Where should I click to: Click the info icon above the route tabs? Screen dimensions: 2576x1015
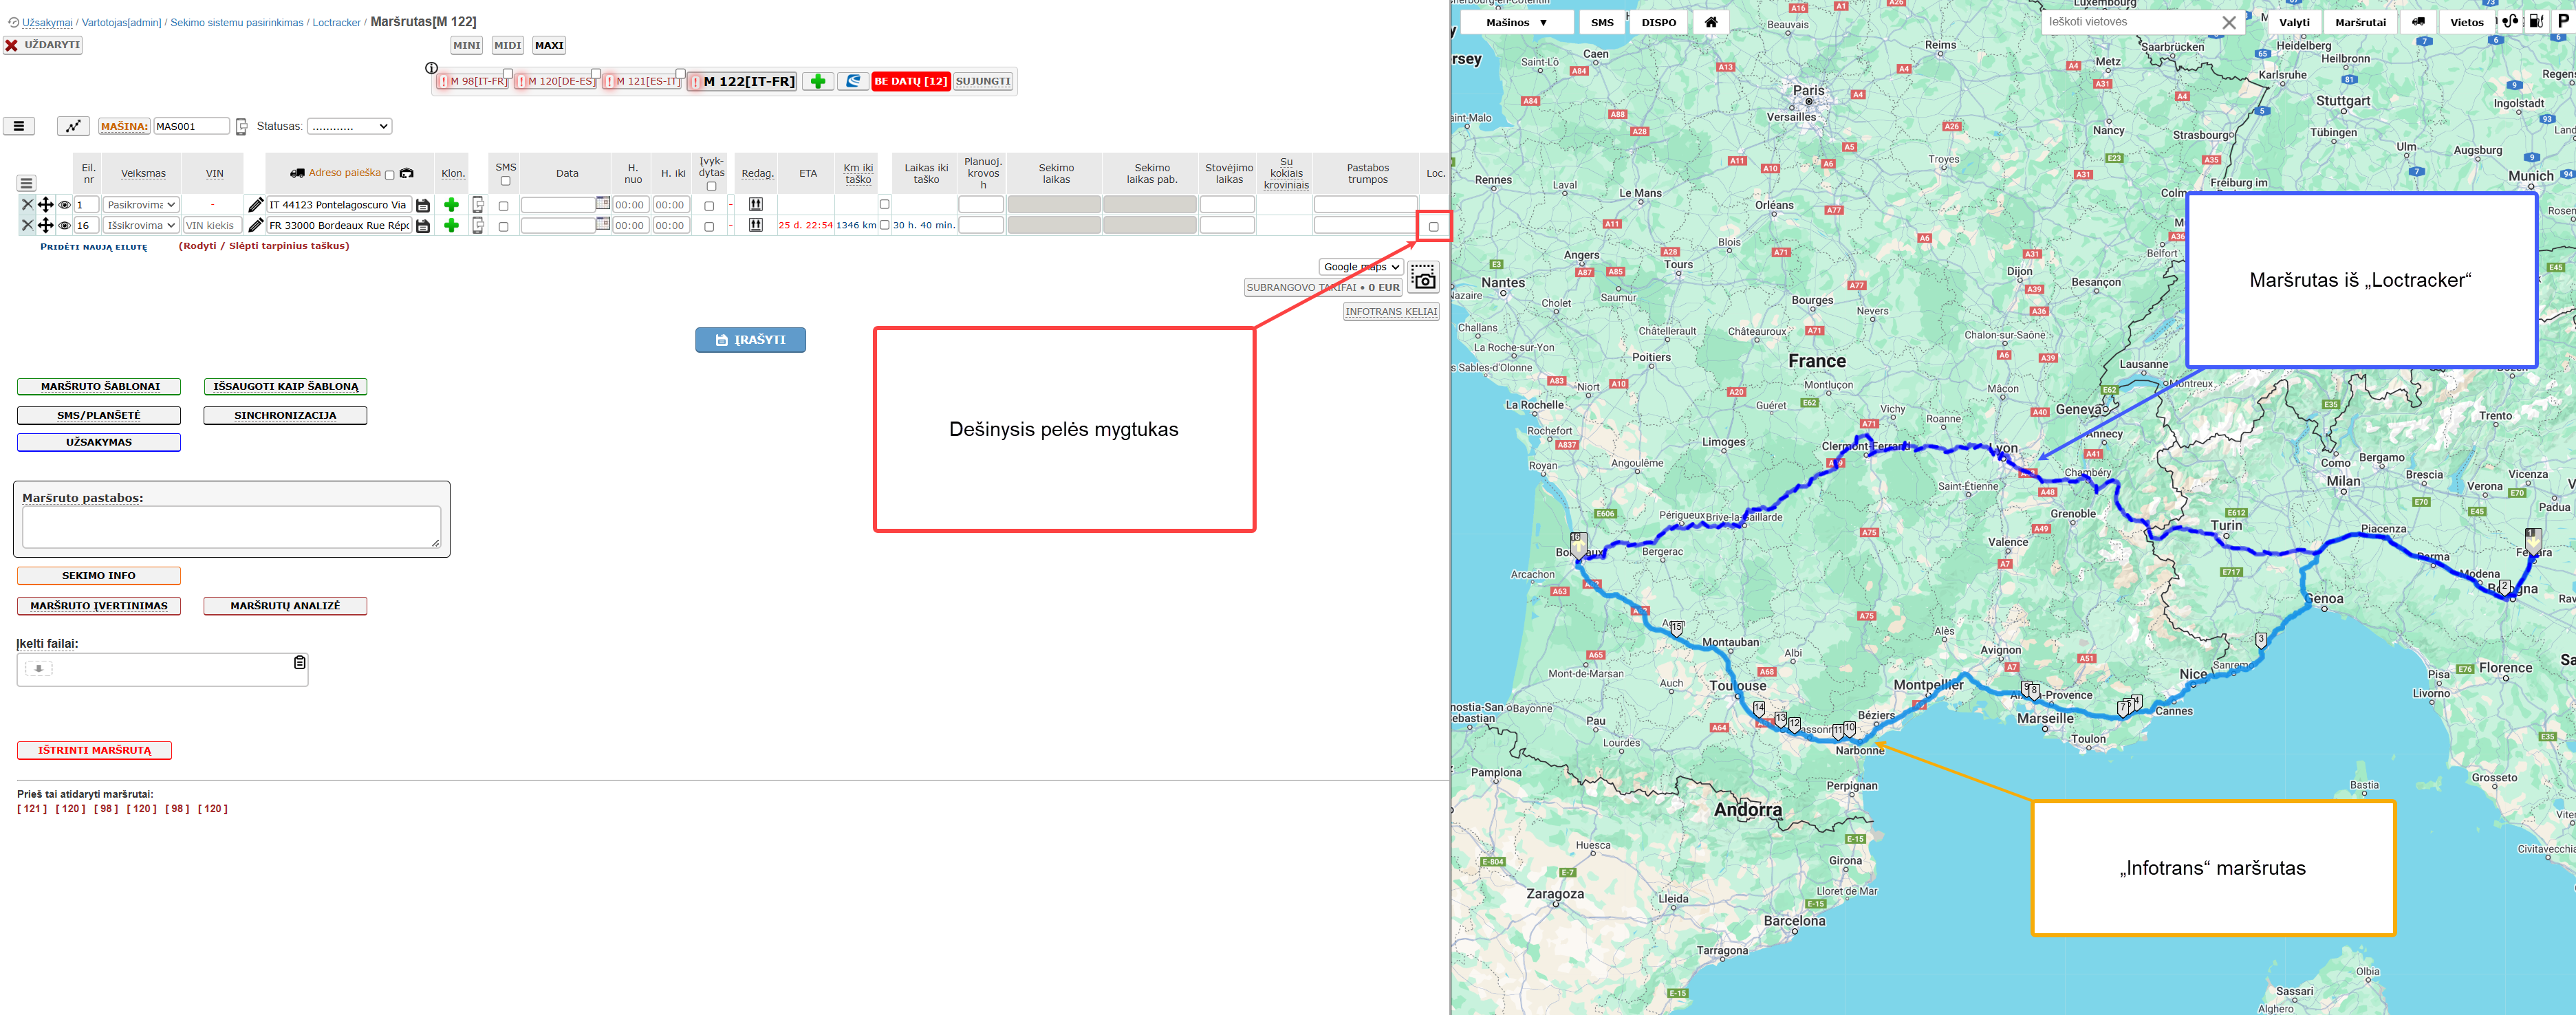pyautogui.click(x=431, y=68)
